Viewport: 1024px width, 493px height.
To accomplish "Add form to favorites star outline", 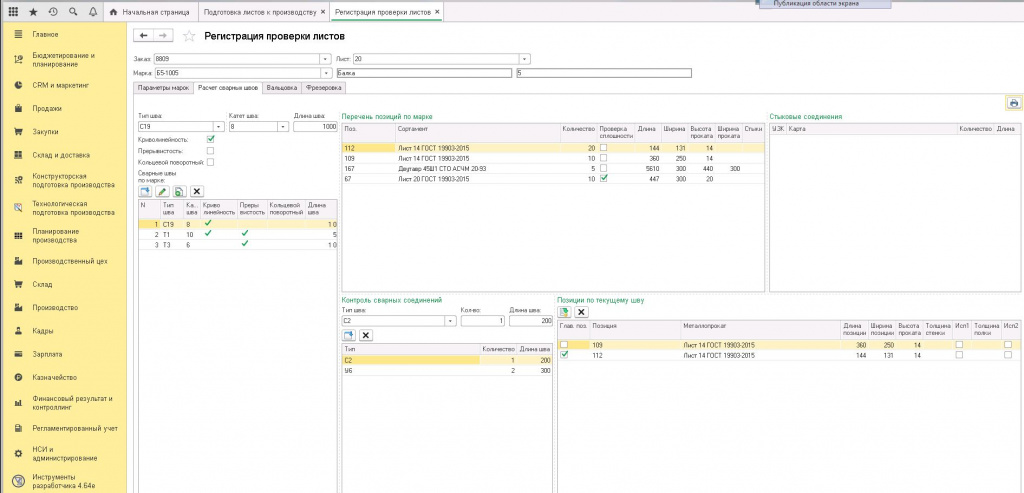I will [x=189, y=37].
